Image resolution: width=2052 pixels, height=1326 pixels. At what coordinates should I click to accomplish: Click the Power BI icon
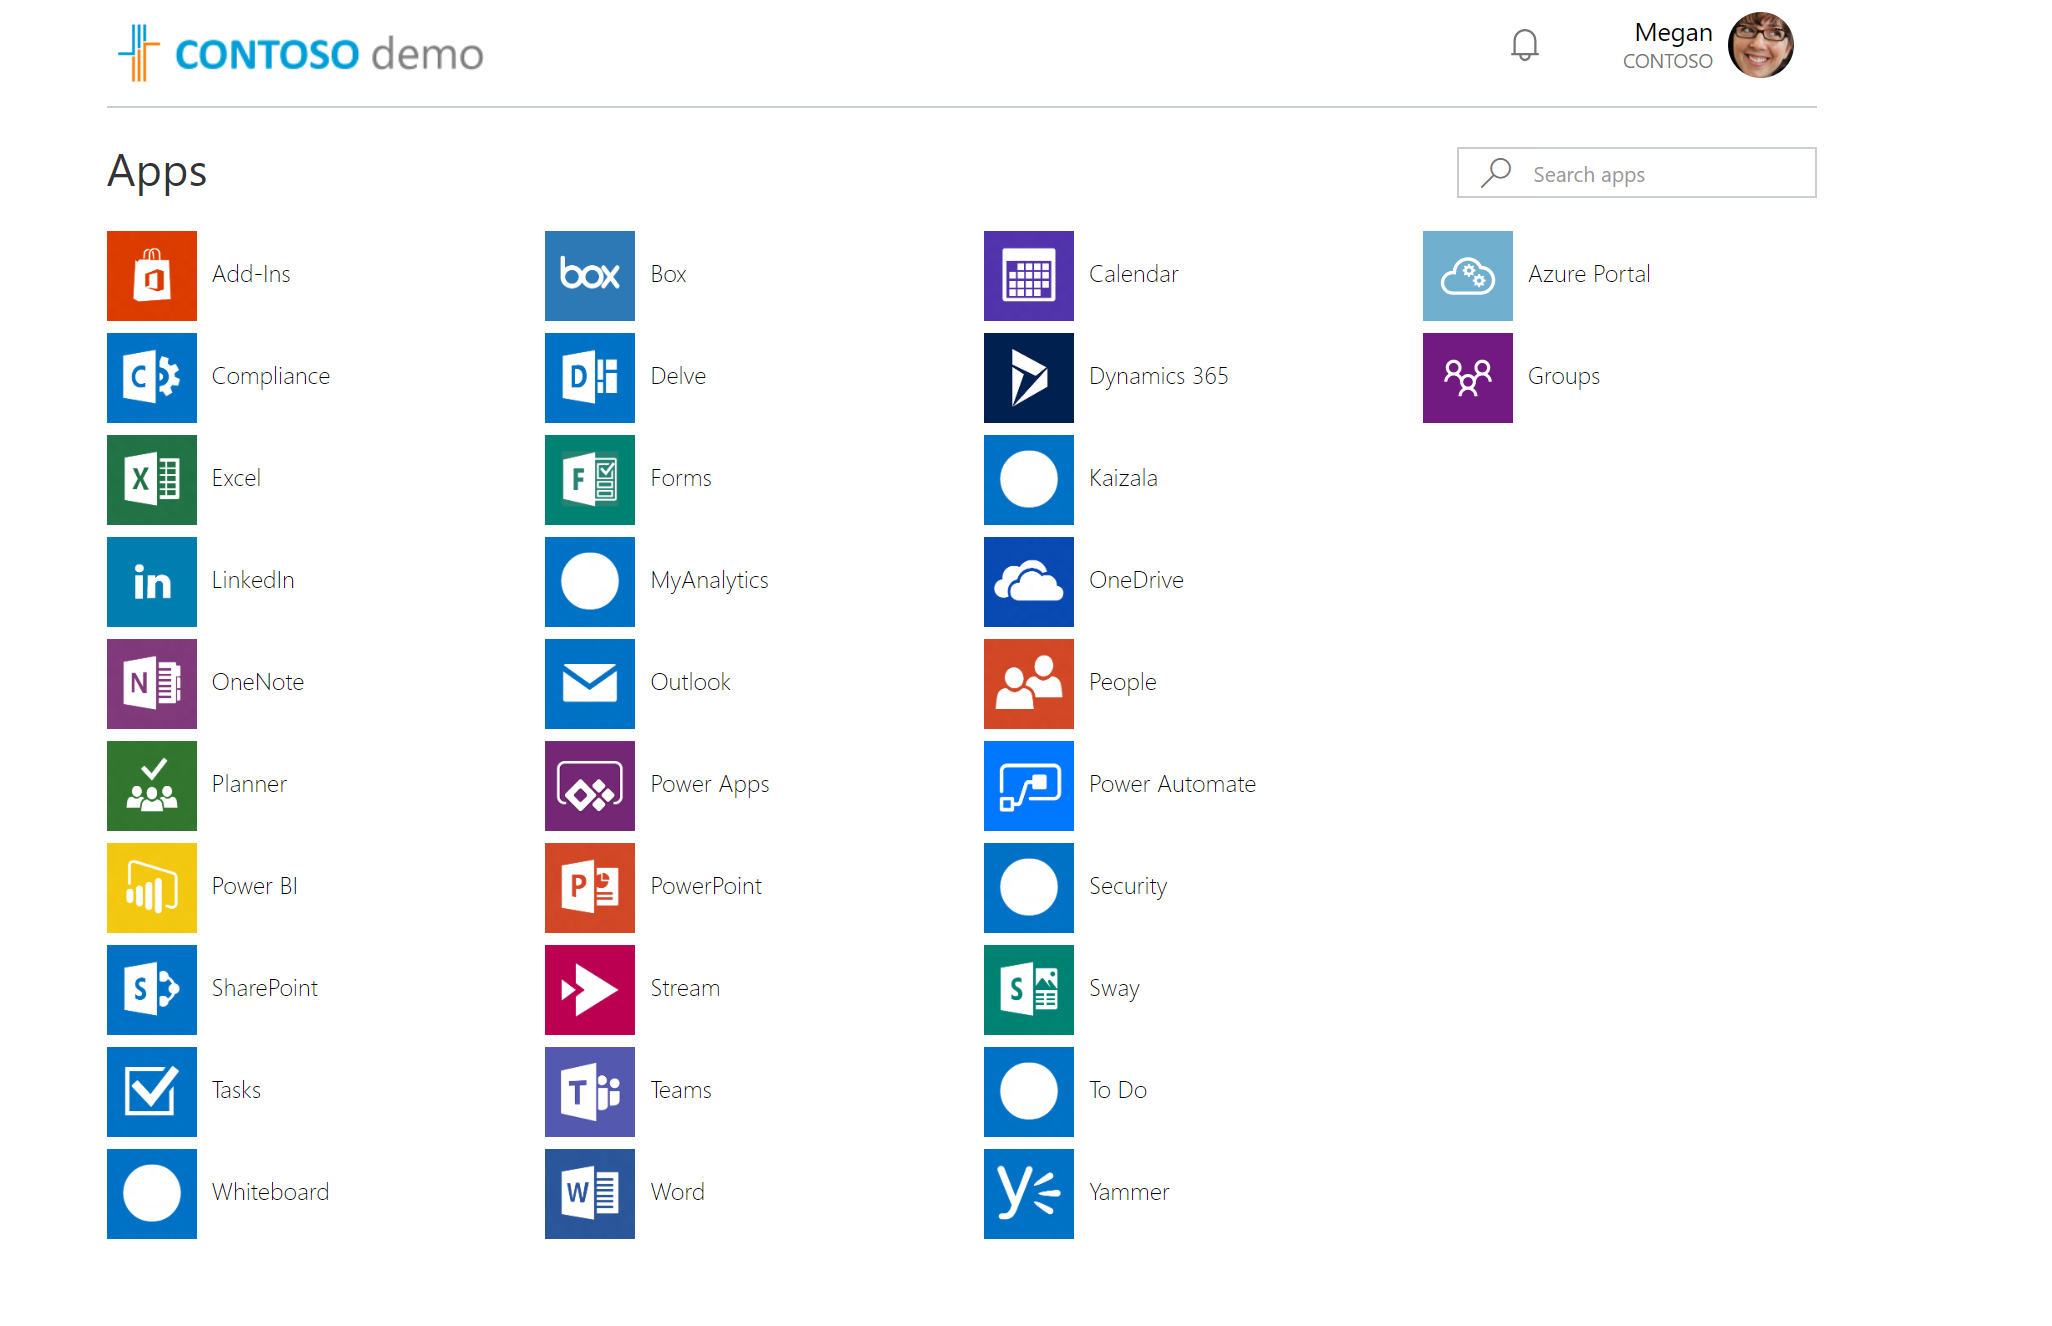point(152,888)
